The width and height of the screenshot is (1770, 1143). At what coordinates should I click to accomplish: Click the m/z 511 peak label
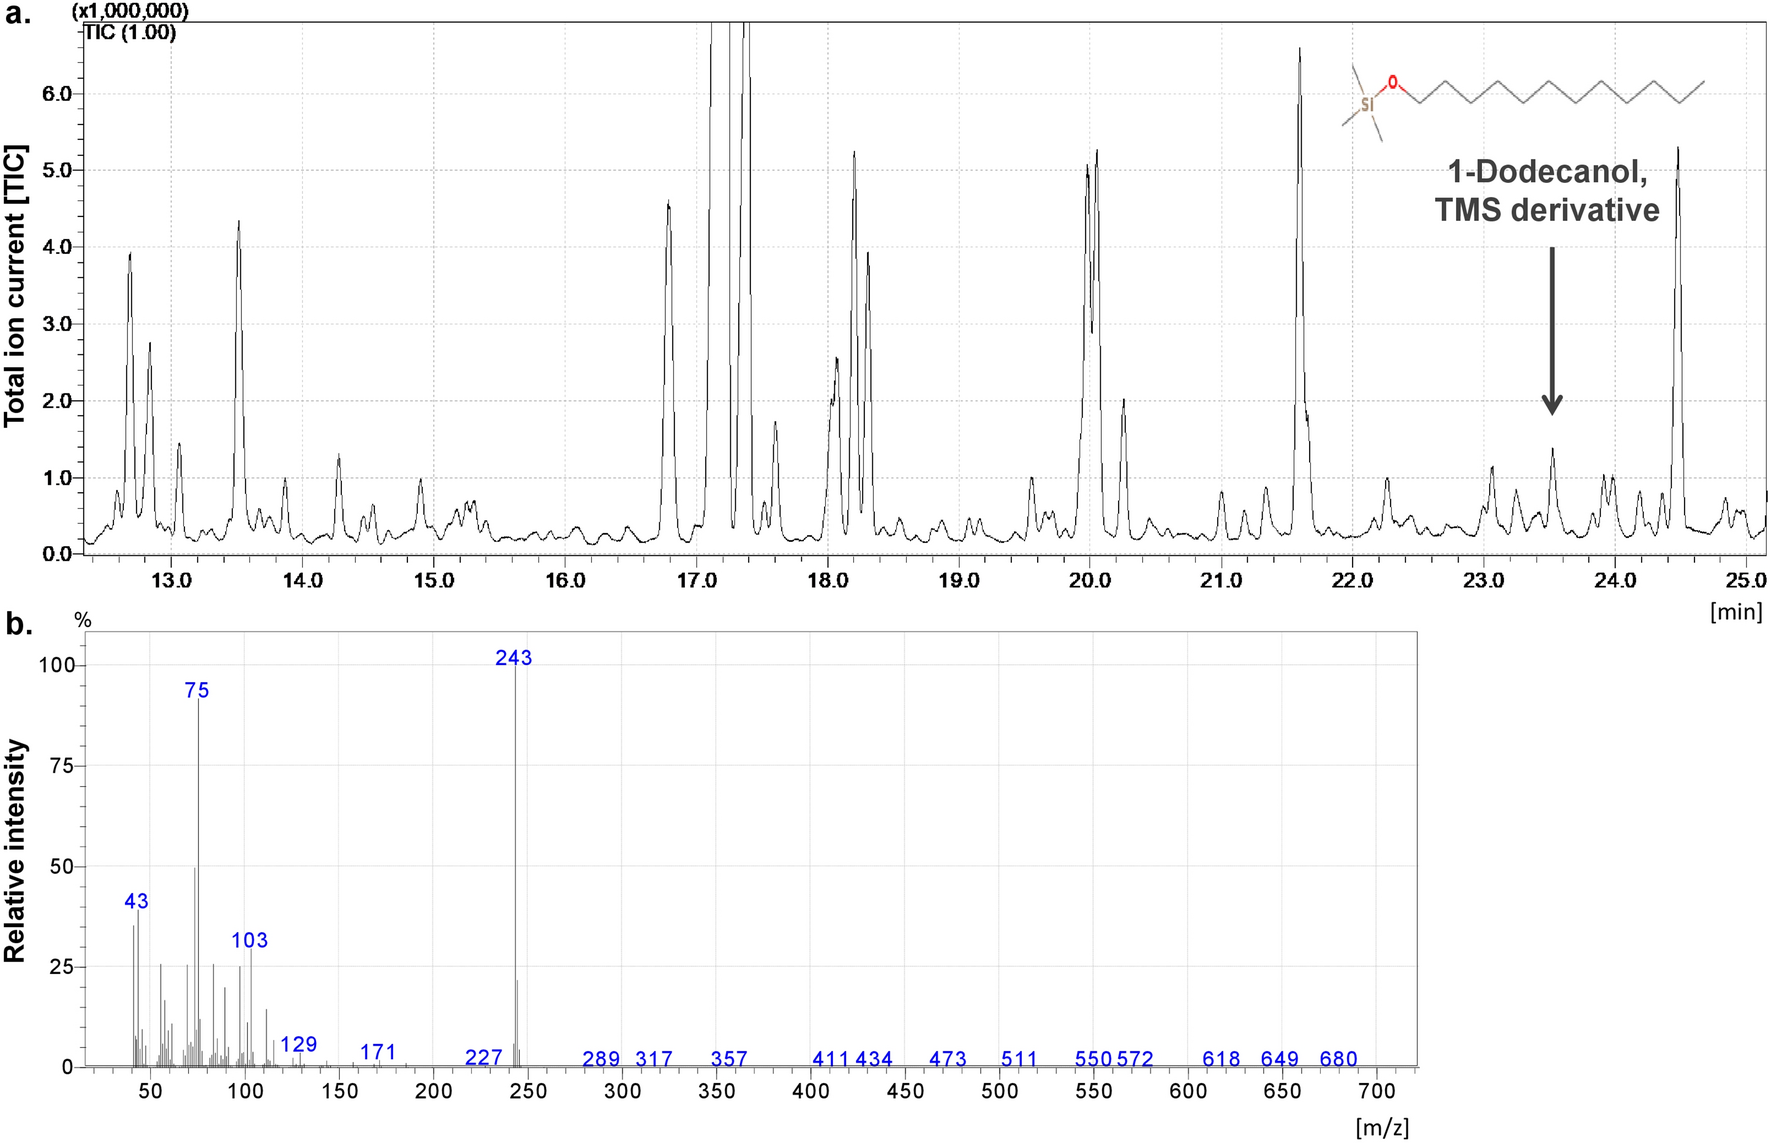[1020, 1059]
